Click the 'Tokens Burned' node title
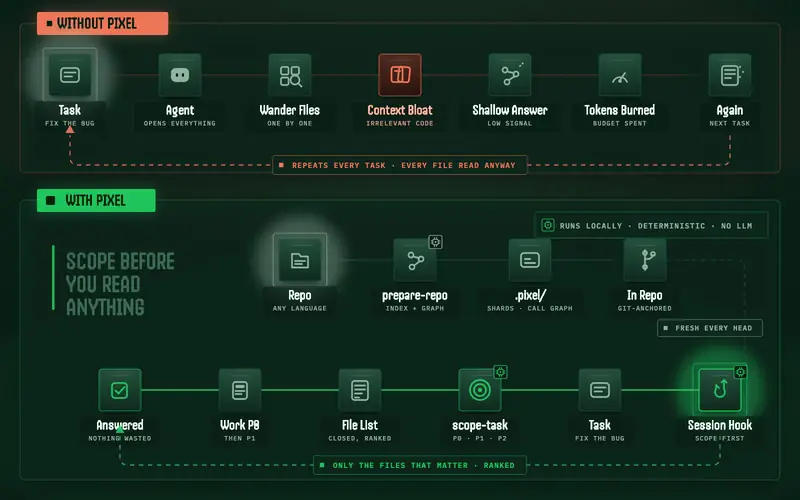Screen dimensions: 800x500 pyautogui.click(x=620, y=110)
